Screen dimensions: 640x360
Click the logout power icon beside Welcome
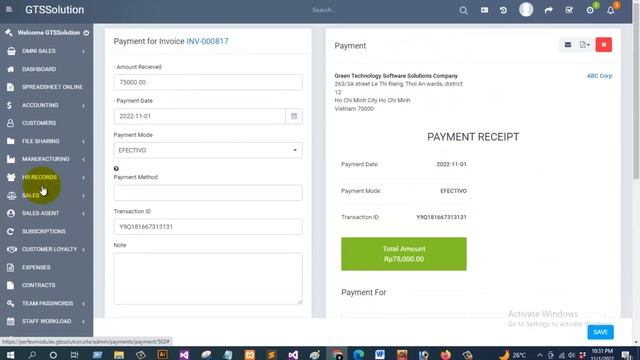click(x=86, y=33)
